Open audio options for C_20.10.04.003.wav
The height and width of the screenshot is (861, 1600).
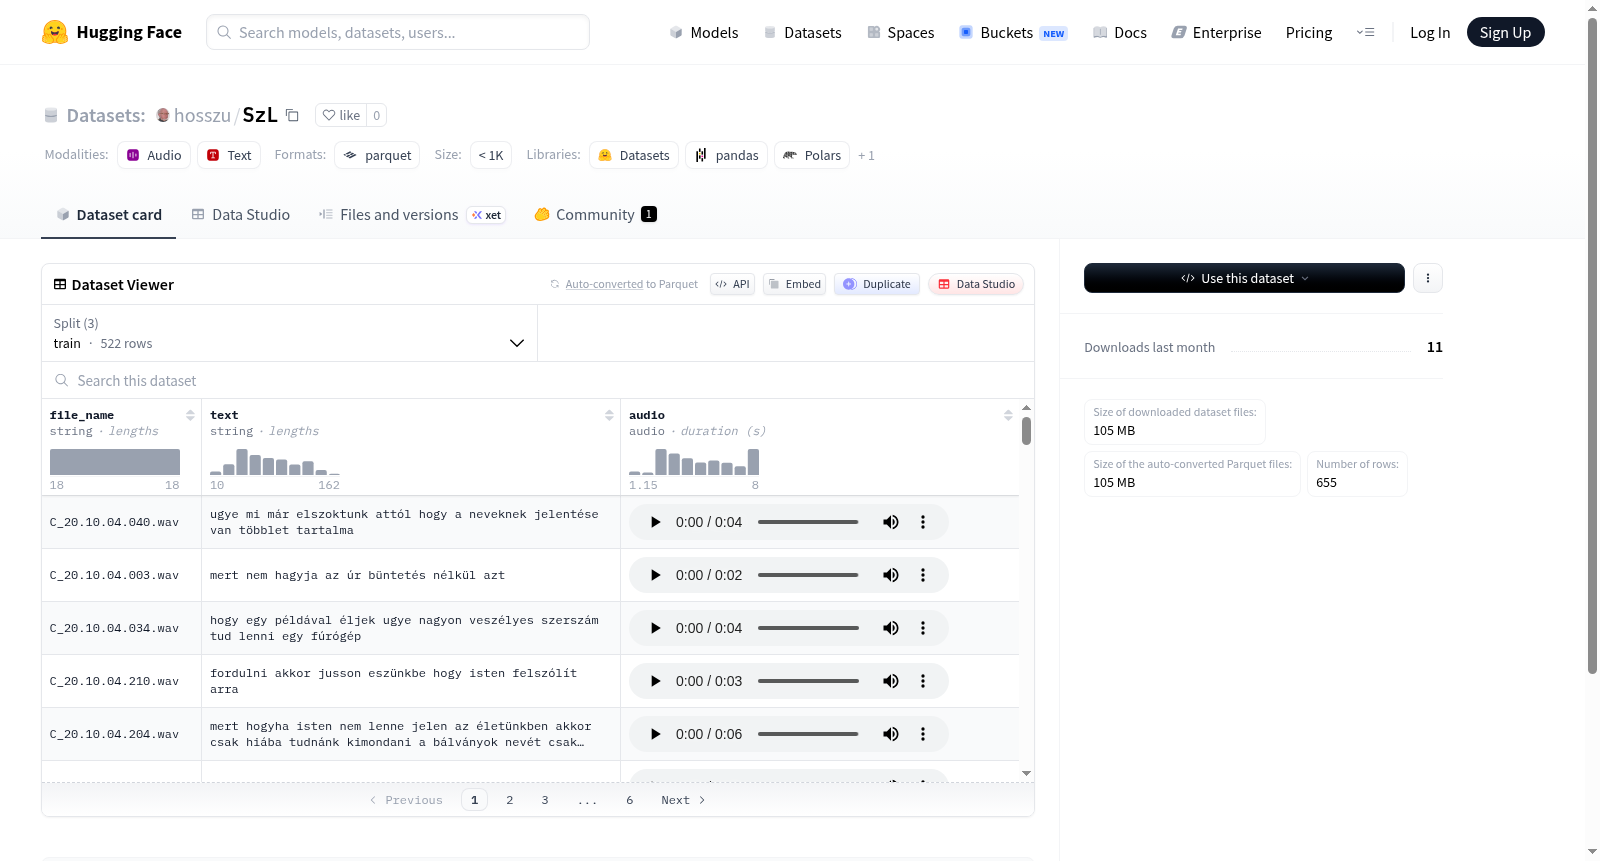tap(923, 575)
